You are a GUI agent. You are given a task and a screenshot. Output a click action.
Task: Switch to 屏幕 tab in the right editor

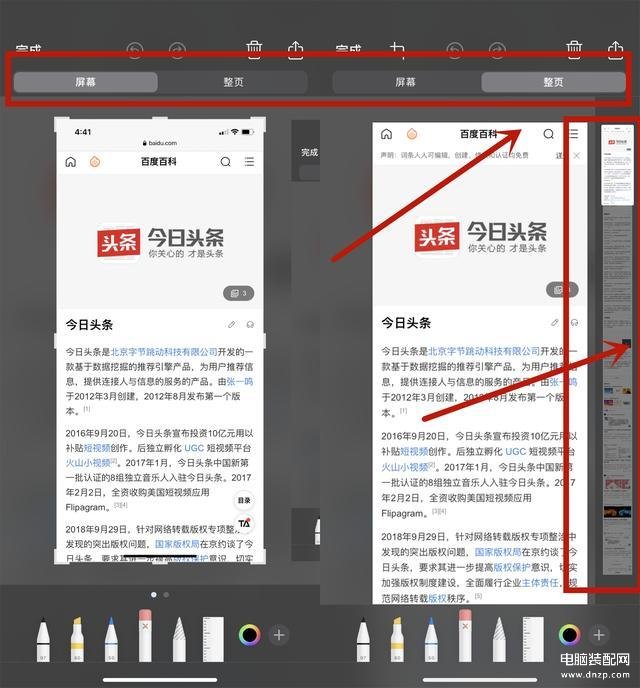405,83
